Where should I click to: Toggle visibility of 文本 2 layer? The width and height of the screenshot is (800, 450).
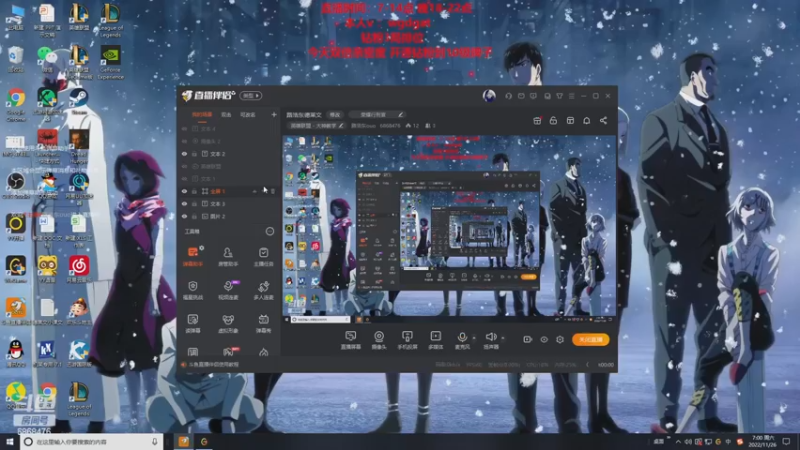point(184,154)
